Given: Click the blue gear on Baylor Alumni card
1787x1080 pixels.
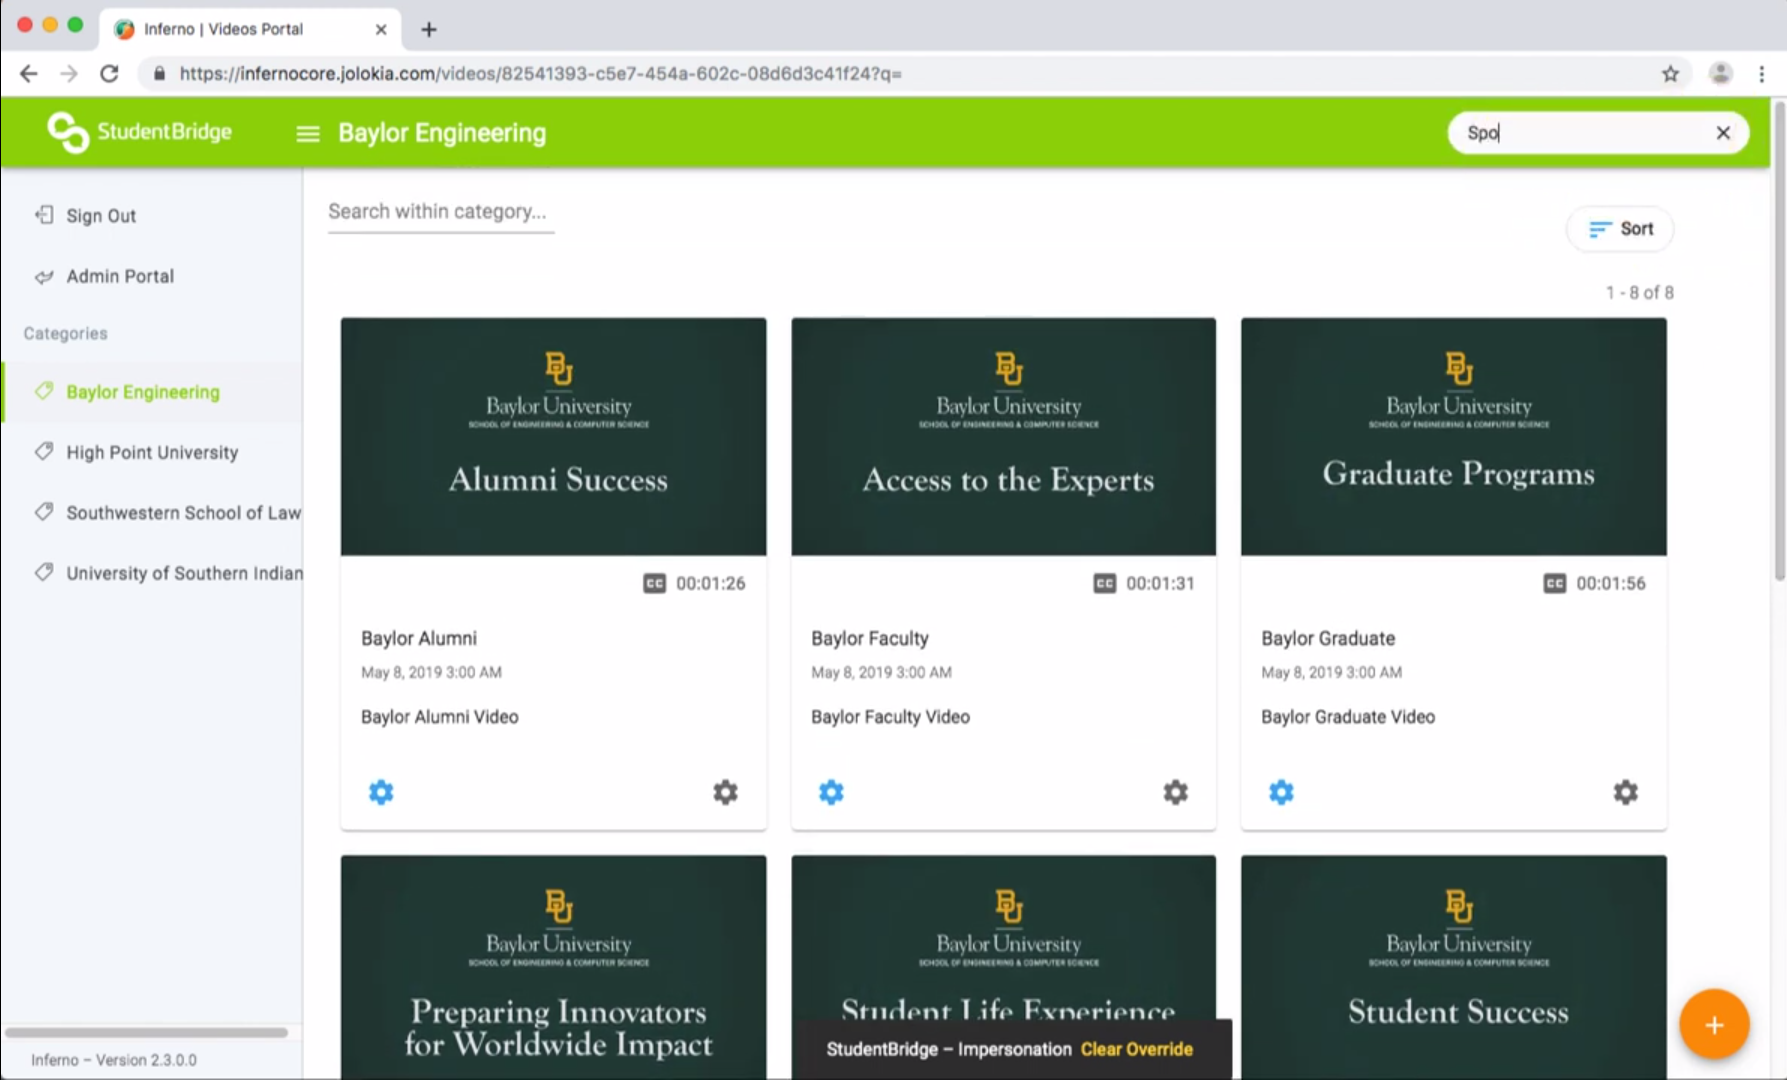Looking at the screenshot, I should pos(381,792).
